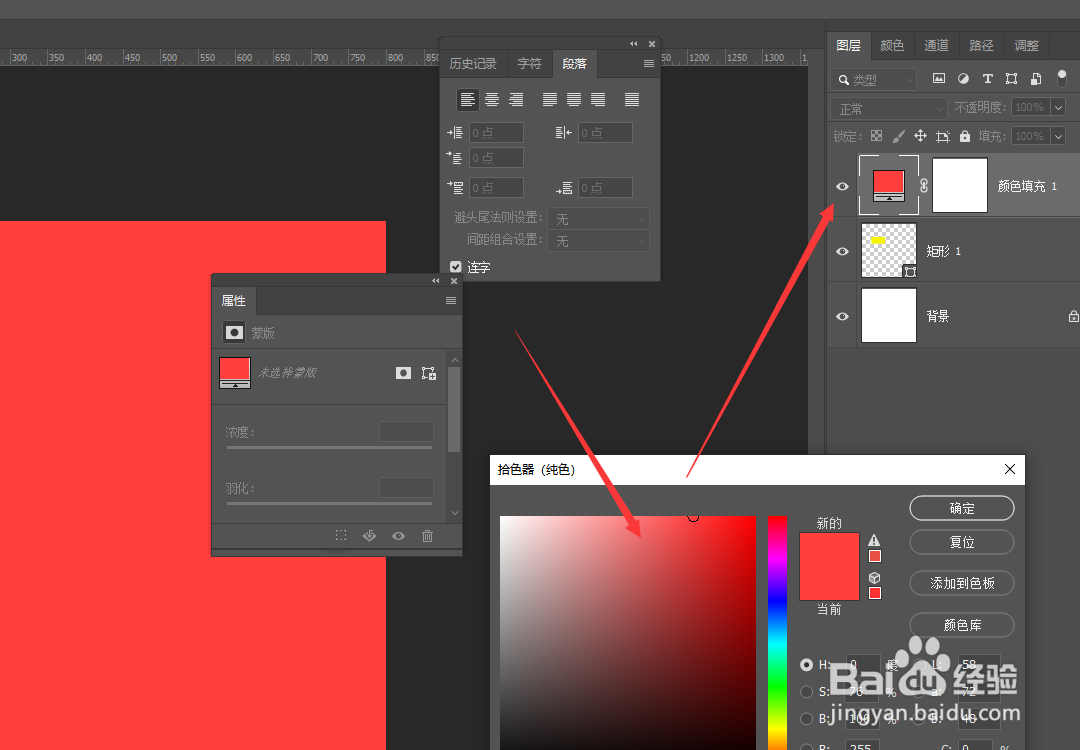Viewport: 1080px width, 750px height.
Task: Select center align text in Paragraph panel
Action: 492,100
